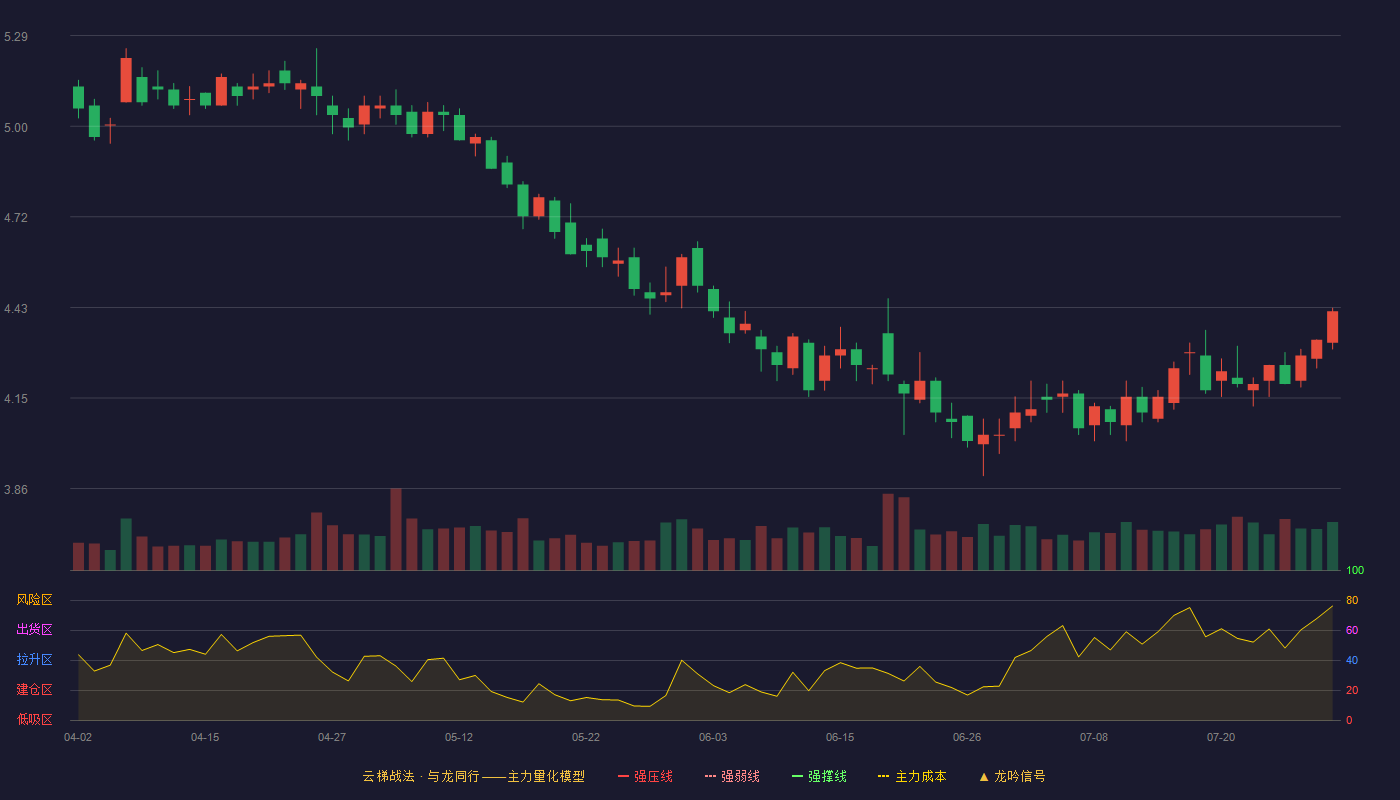Select the 出货区 zone label
Image resolution: width=1400 pixels, height=800 pixels.
(x=34, y=630)
